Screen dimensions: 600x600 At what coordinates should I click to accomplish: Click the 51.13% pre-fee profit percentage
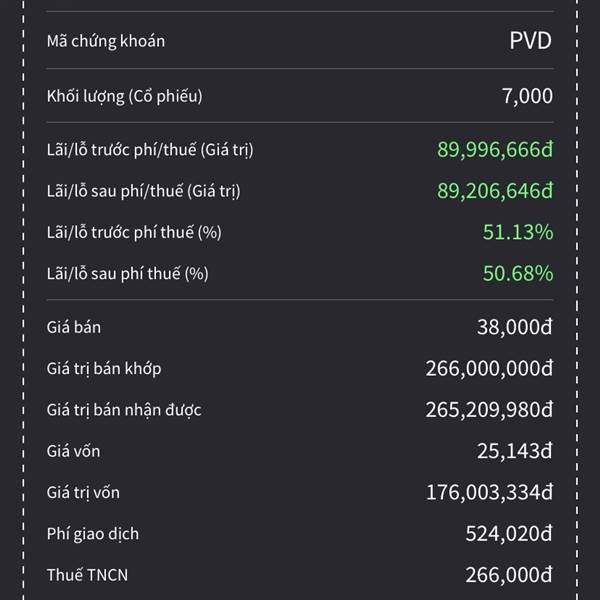click(519, 232)
